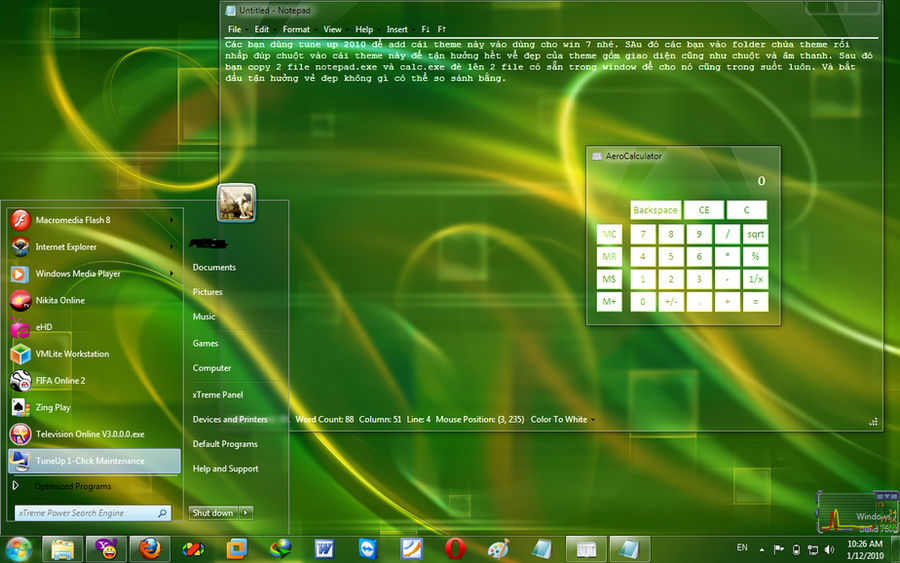900x563 pixels.
Task: Open Color To White dropdown
Action: click(562, 420)
